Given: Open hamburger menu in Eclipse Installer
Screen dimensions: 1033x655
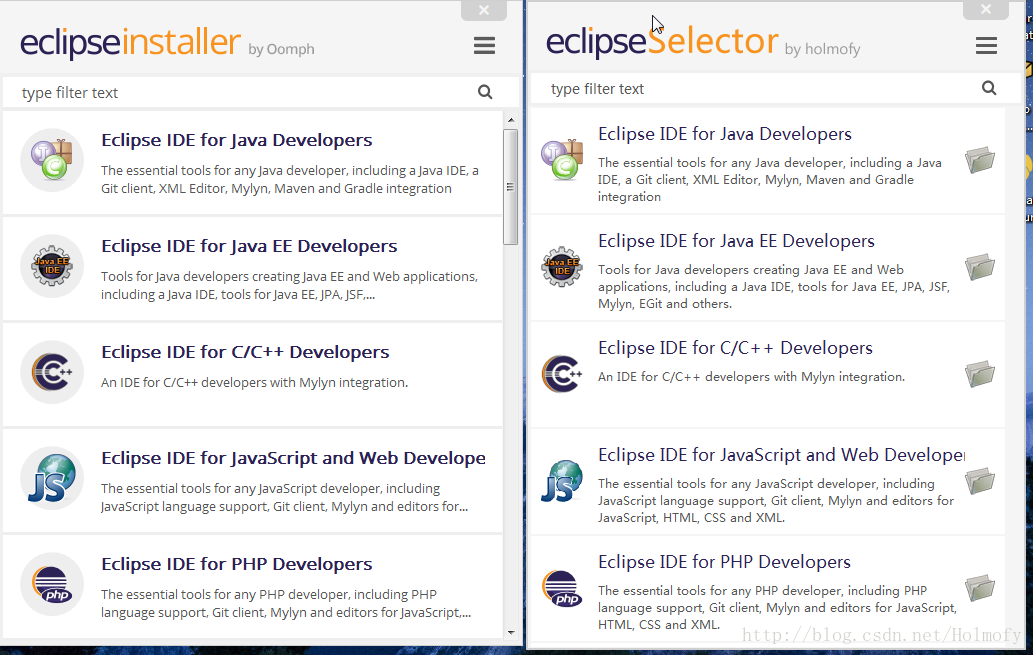Looking at the screenshot, I should 484,45.
